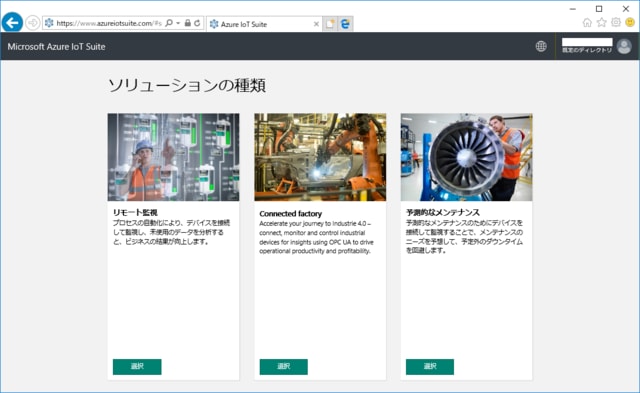Click the search magnifier in address bar
640x393 pixels.
point(169,23)
